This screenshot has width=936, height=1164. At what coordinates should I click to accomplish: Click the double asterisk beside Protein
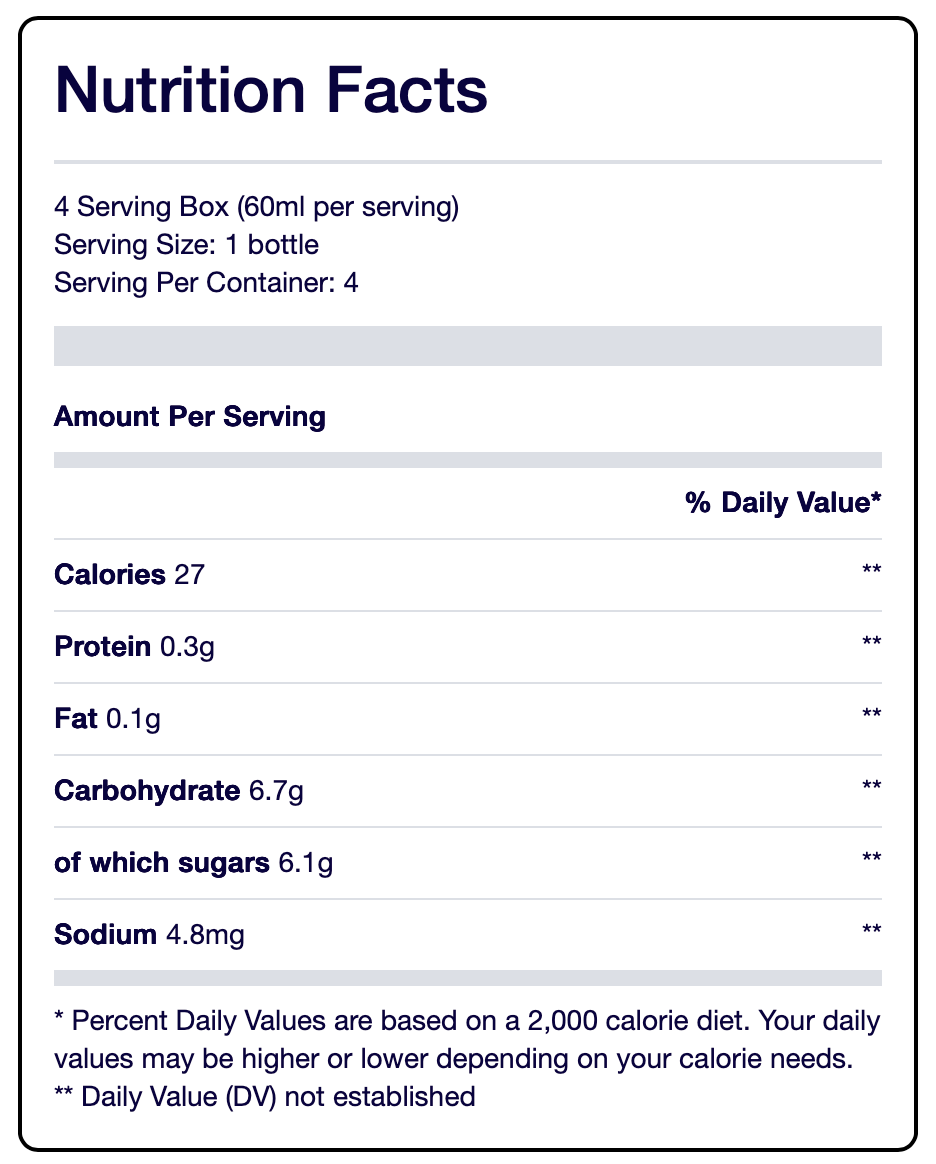click(x=871, y=641)
